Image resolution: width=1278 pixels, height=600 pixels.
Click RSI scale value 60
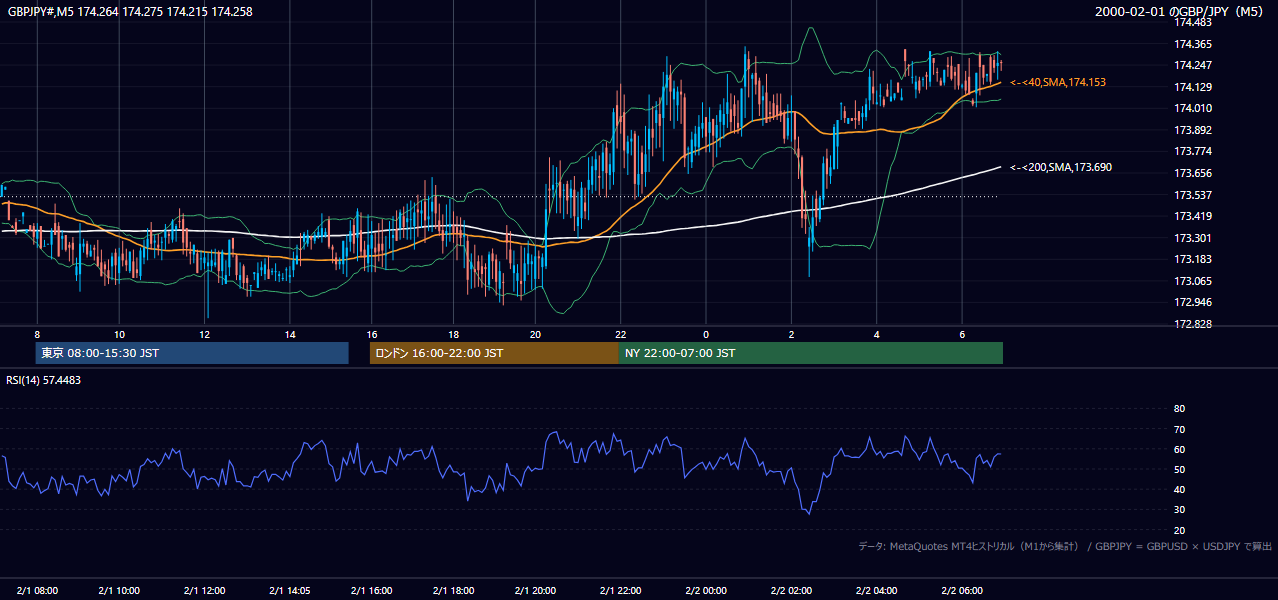[1179, 449]
